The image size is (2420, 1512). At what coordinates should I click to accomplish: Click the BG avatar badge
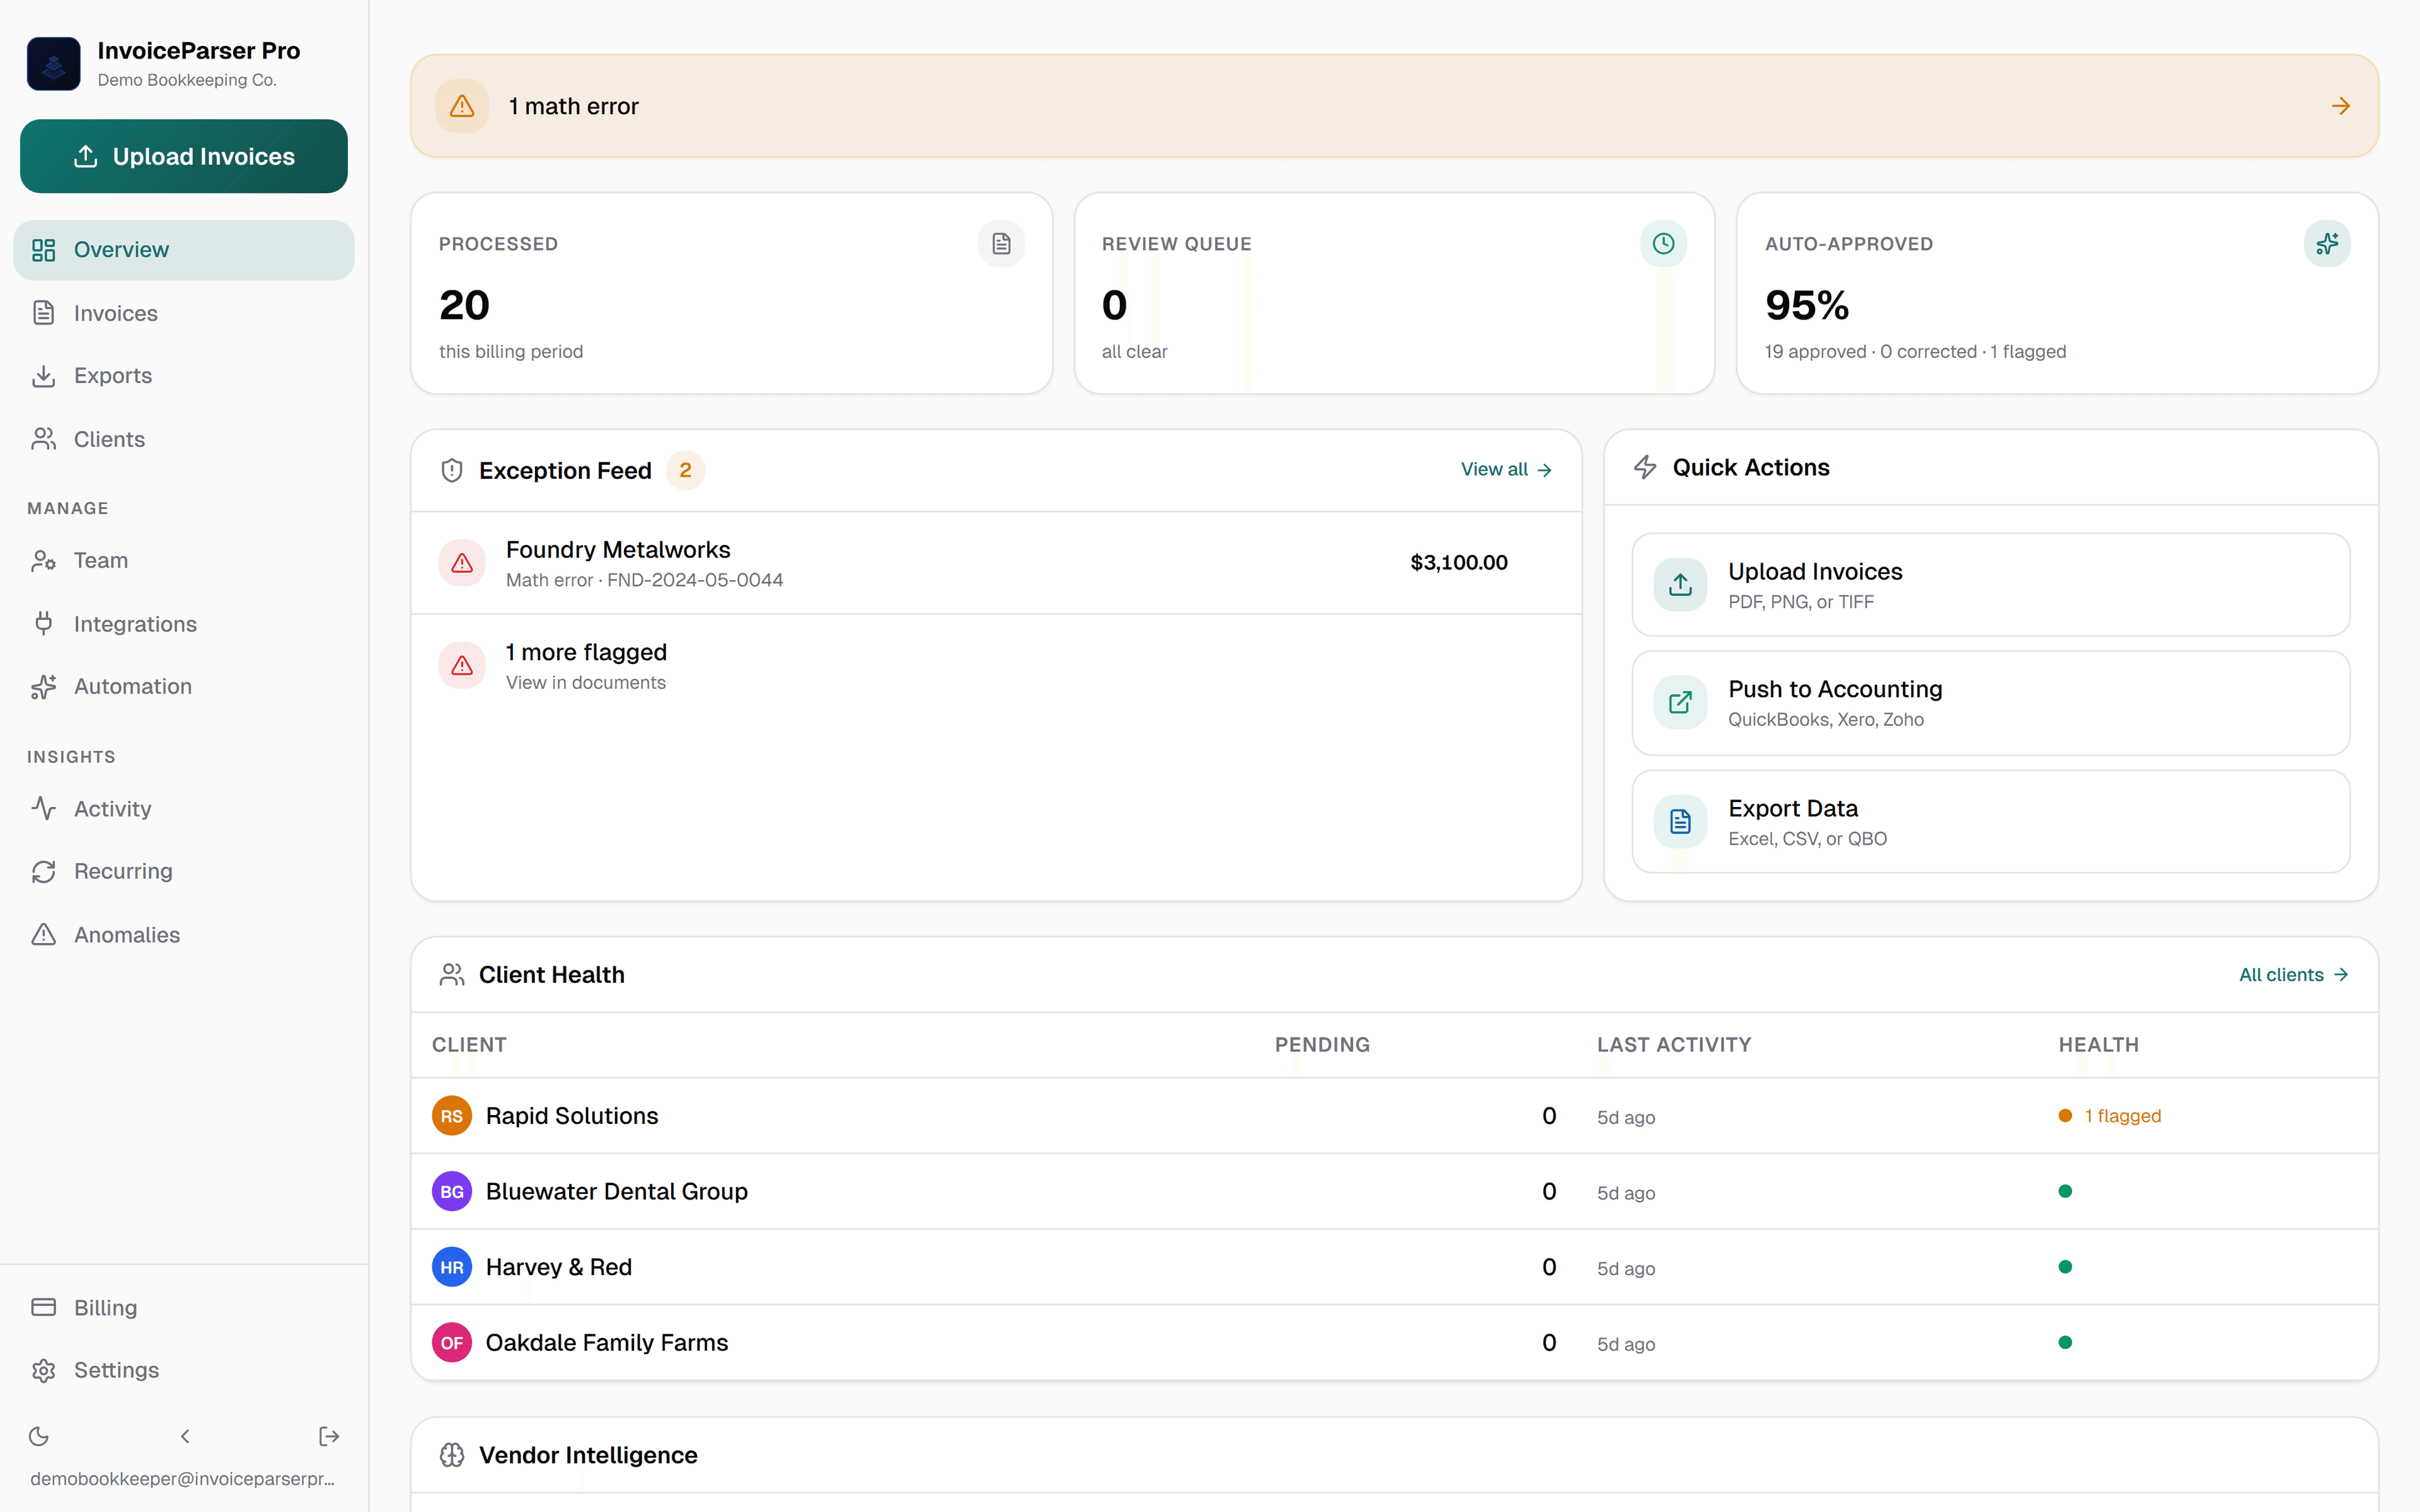pyautogui.click(x=452, y=1191)
